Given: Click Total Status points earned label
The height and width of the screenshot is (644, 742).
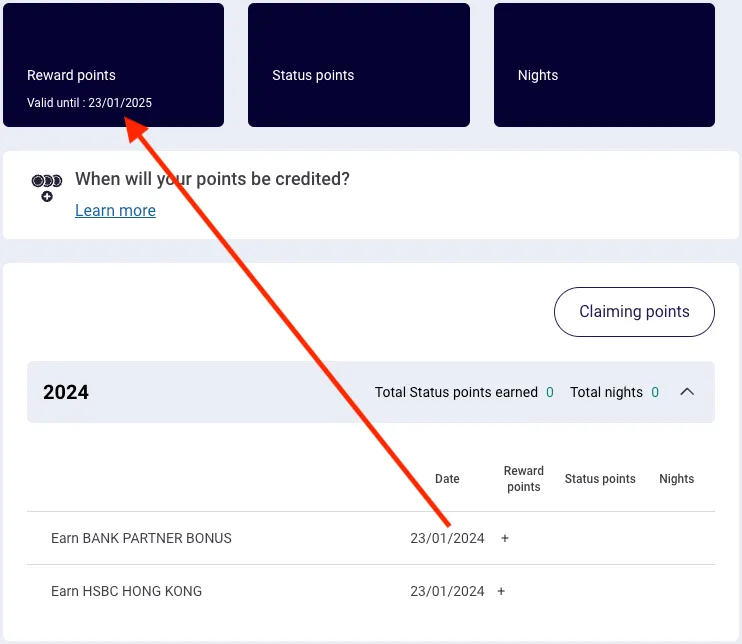Looking at the screenshot, I should click(456, 392).
